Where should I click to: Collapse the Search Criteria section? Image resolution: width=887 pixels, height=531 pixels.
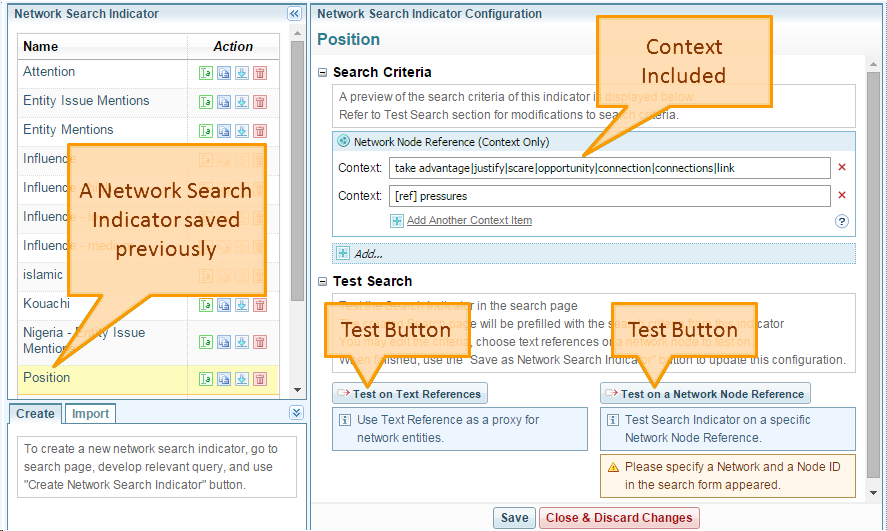323,73
